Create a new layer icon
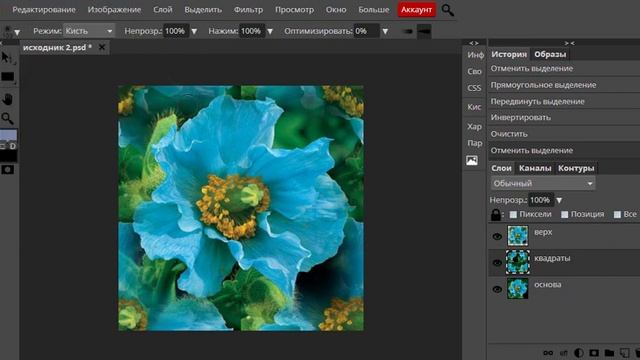The image size is (640, 360). (x=624, y=353)
